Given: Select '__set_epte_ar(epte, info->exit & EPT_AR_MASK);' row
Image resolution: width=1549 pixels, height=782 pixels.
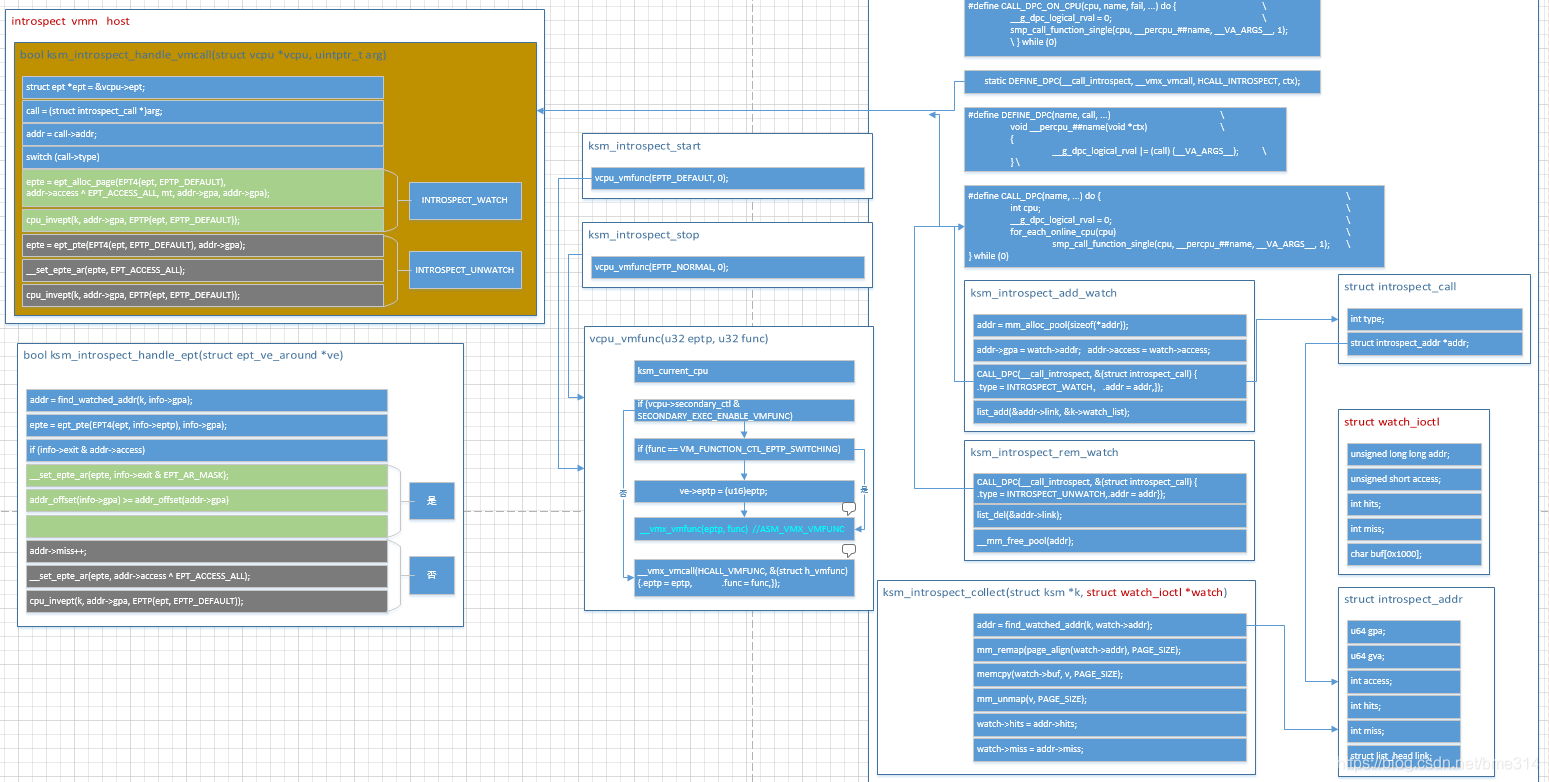Looking at the screenshot, I should [x=207, y=475].
